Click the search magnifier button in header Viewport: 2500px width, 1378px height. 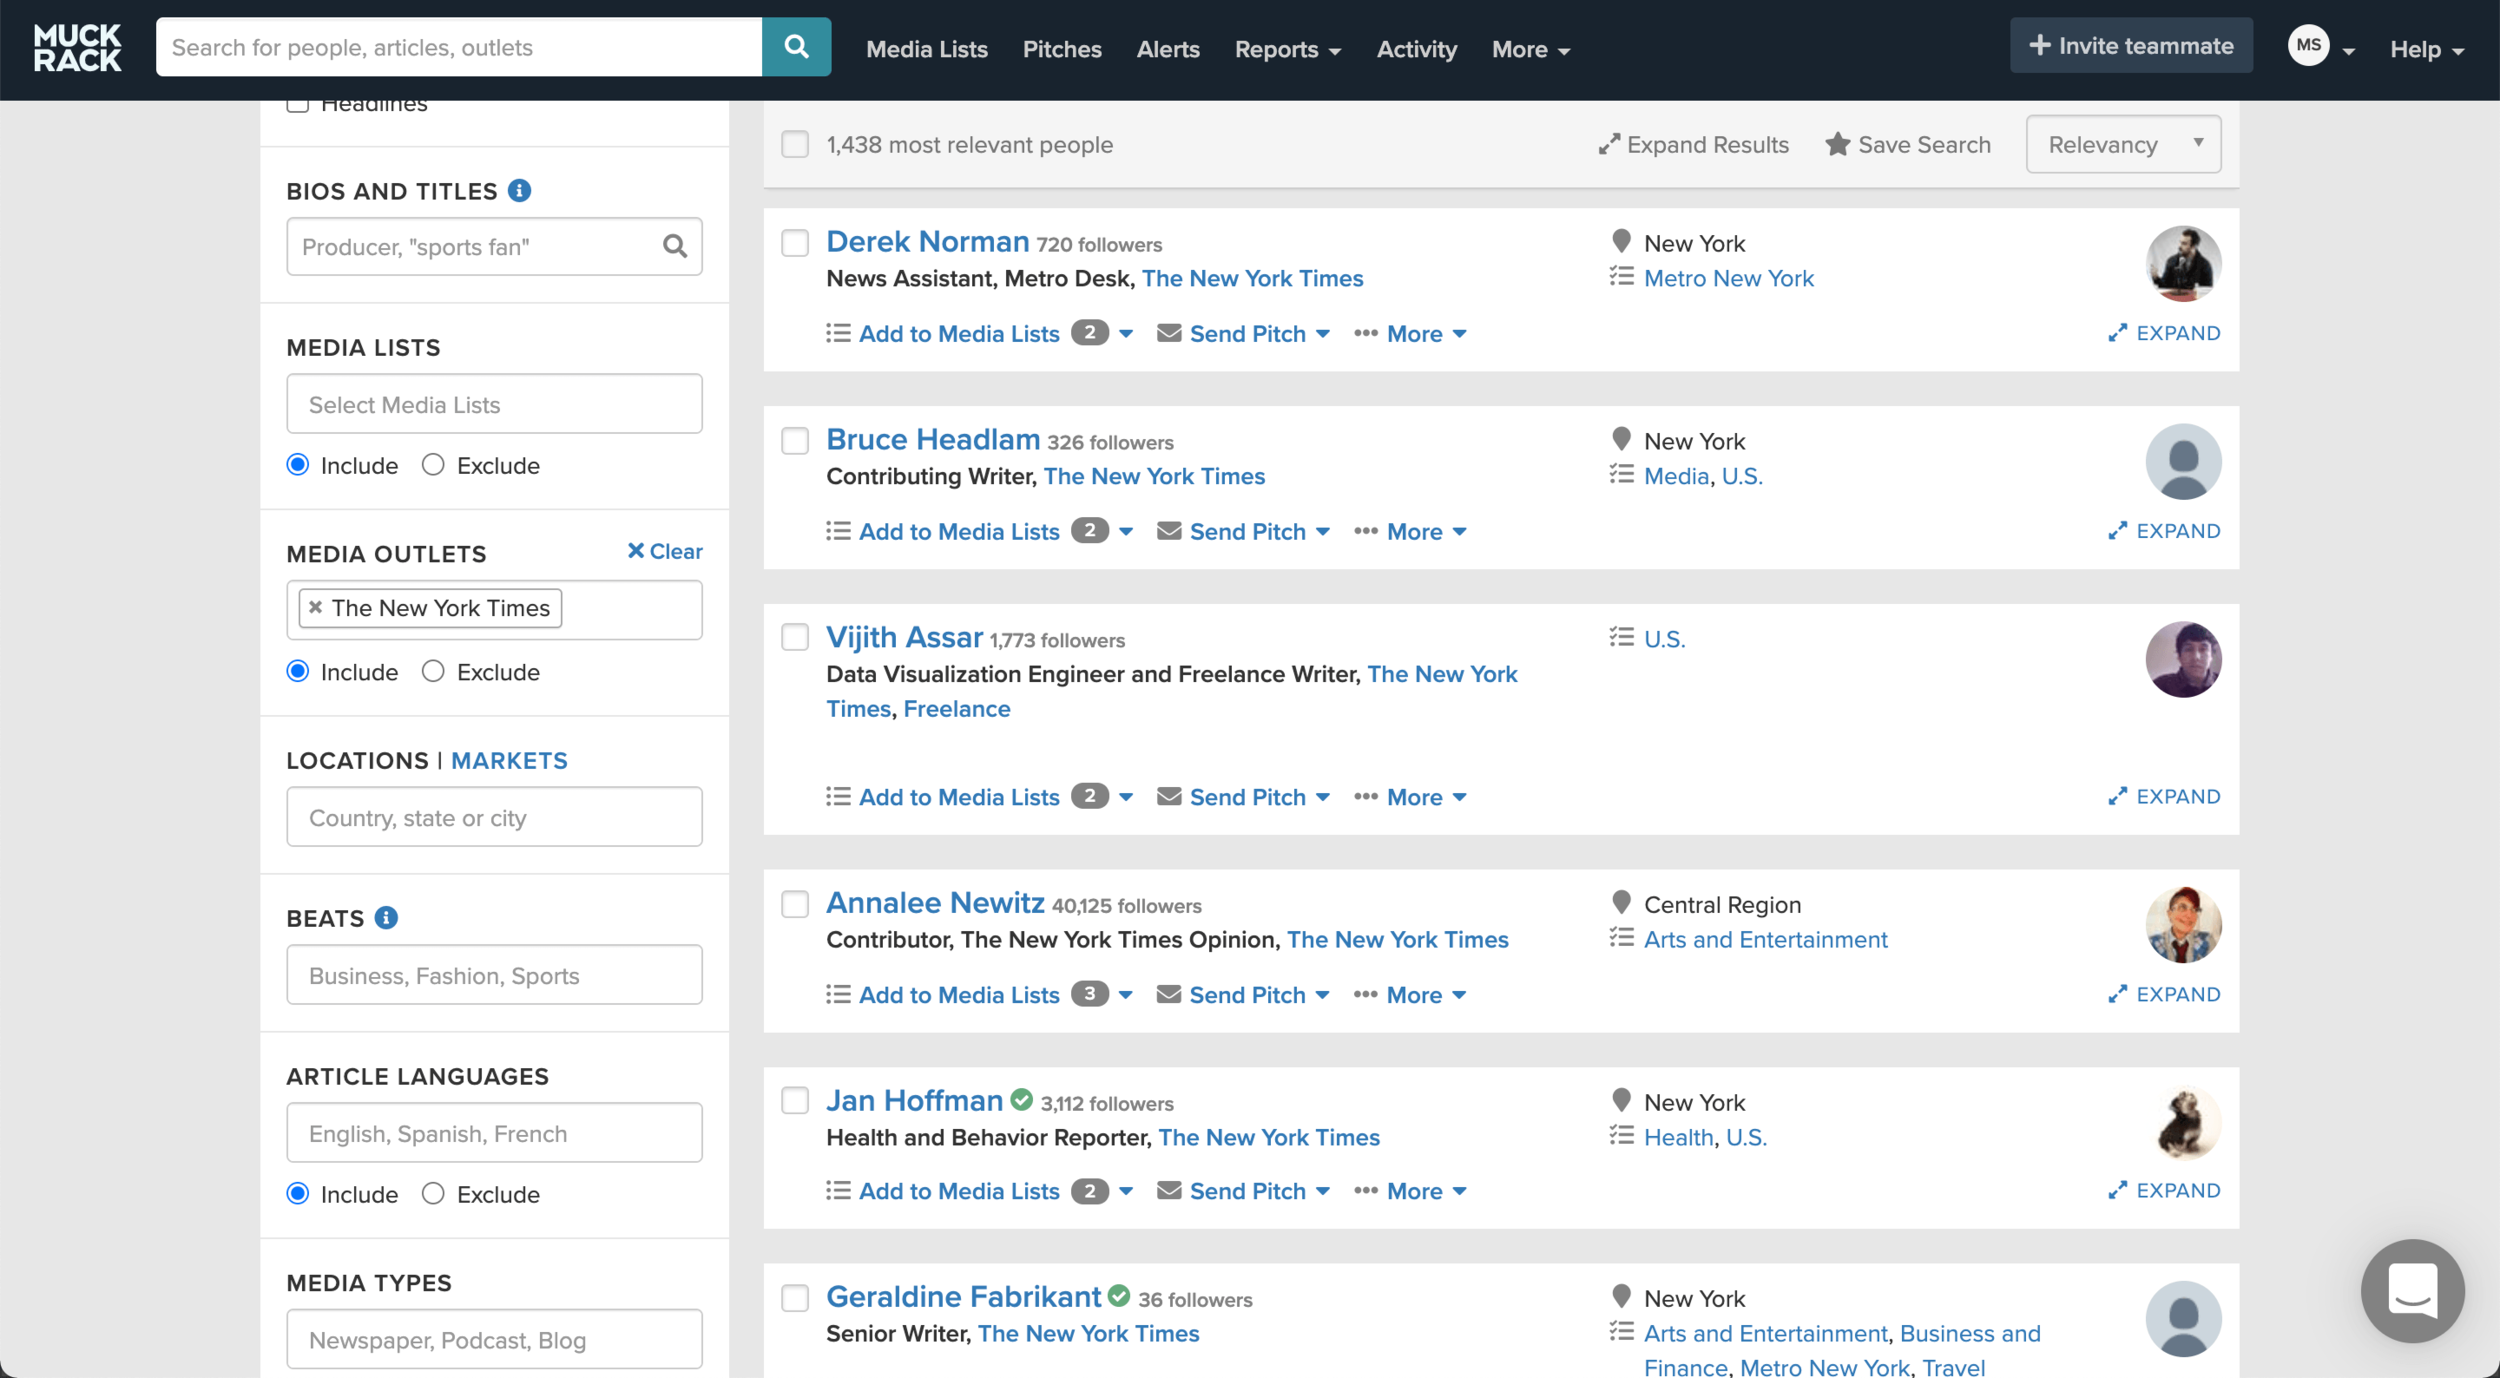point(796,47)
